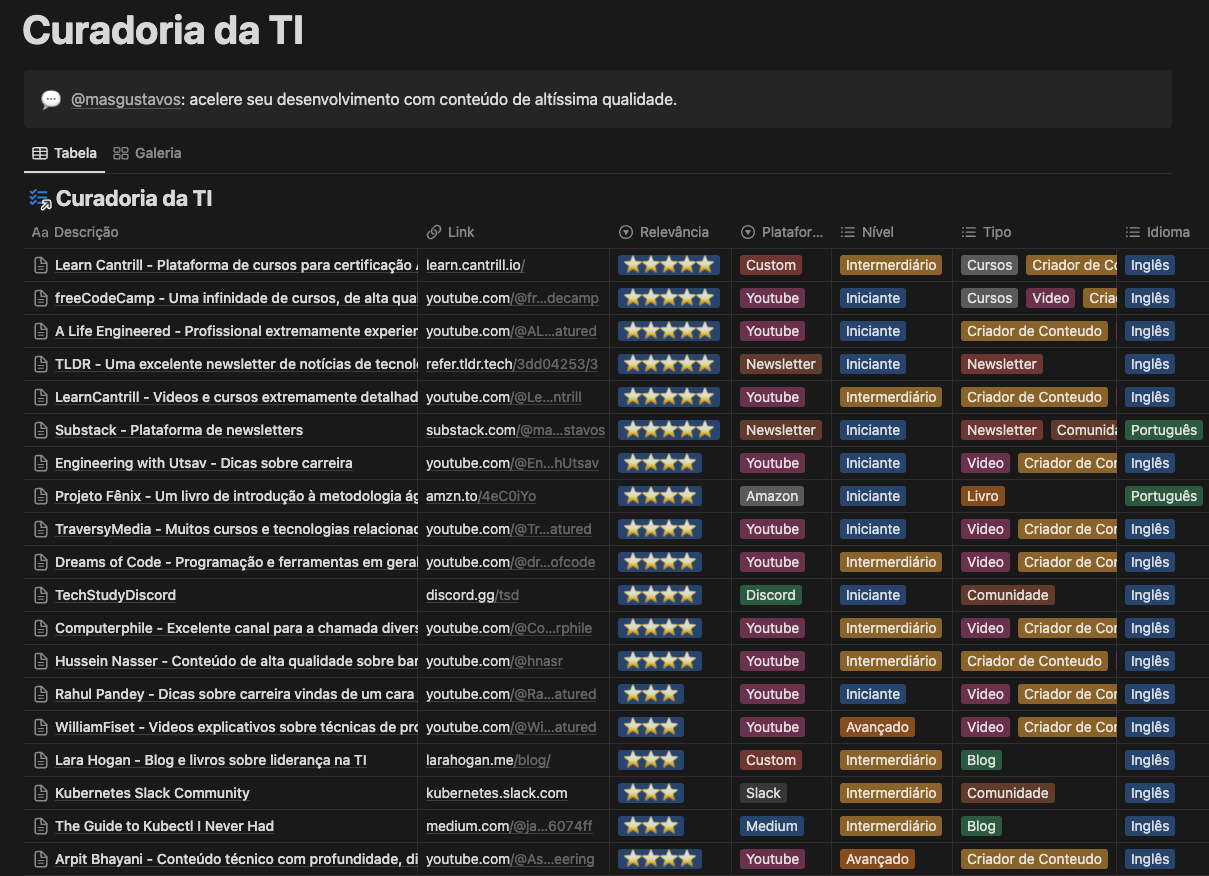Click the Avançado tag in WilliamFiset row
The height and width of the screenshot is (876, 1209).
[x=877, y=727]
